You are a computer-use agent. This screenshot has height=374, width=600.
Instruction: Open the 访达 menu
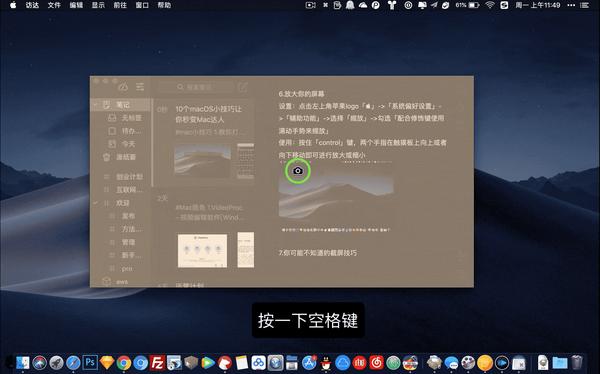coord(32,5)
